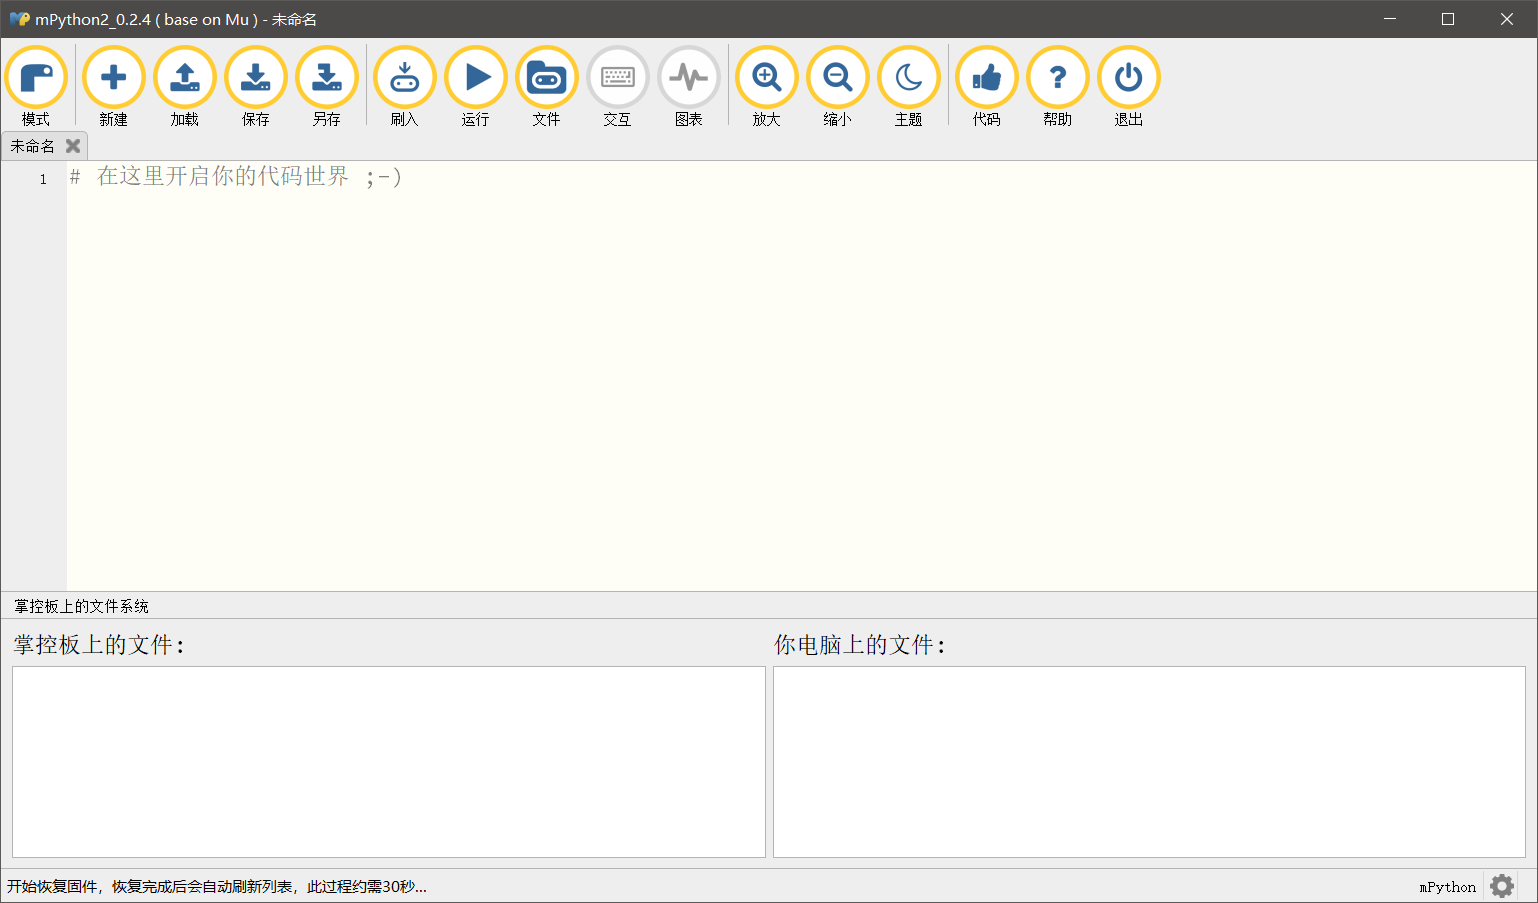This screenshot has width=1538, height=903.
Task: Zoom out with 缩小
Action: 838,87
